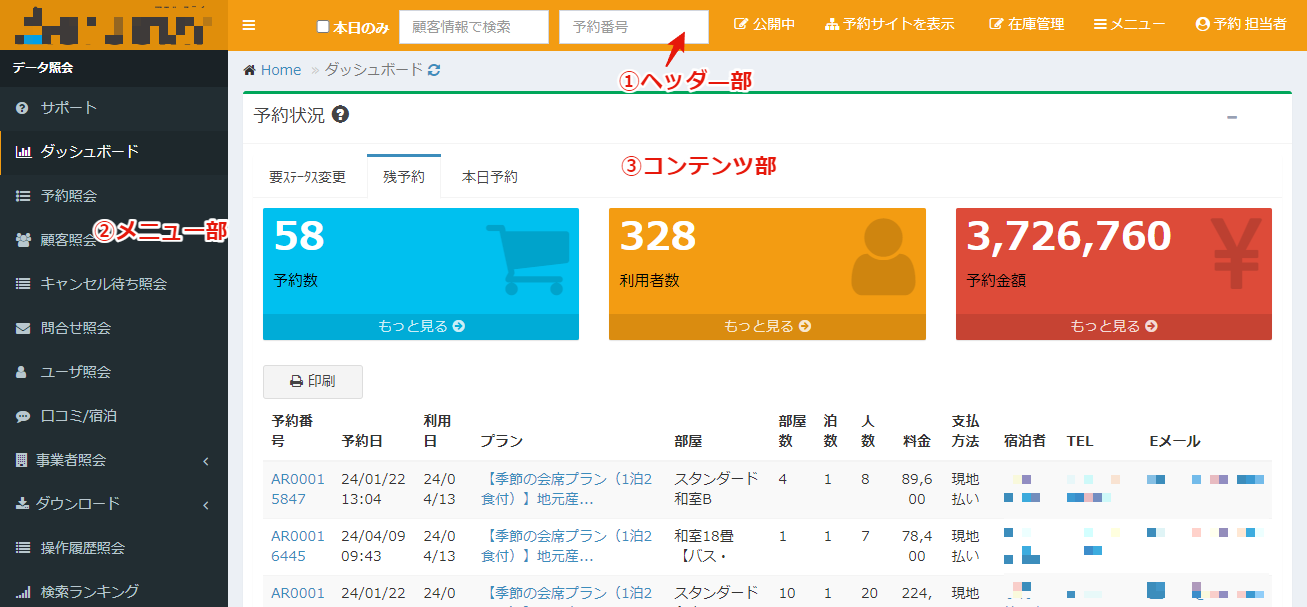
Task: Open the header メニュー item
Action: (x=1129, y=24)
